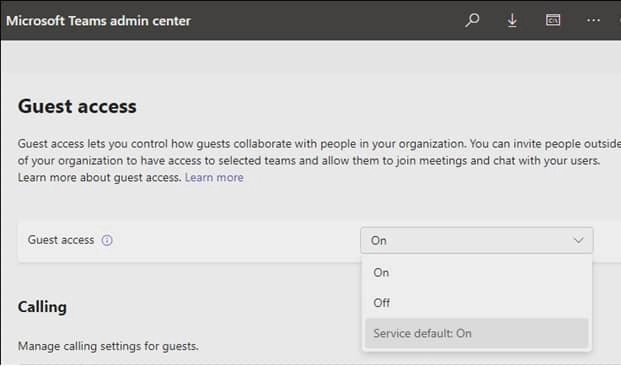621x367 pixels.
Task: Click the dropdown chevron arrow
Action: [x=579, y=240]
